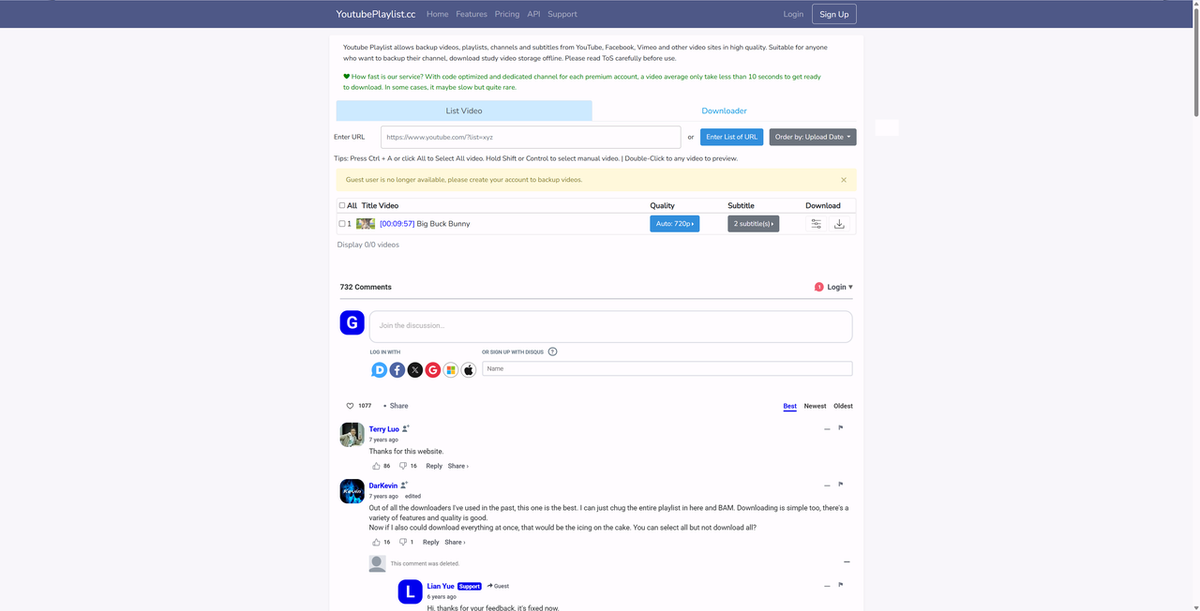Log in with the Apple icon
This screenshot has width=1200, height=611.
[468, 370]
